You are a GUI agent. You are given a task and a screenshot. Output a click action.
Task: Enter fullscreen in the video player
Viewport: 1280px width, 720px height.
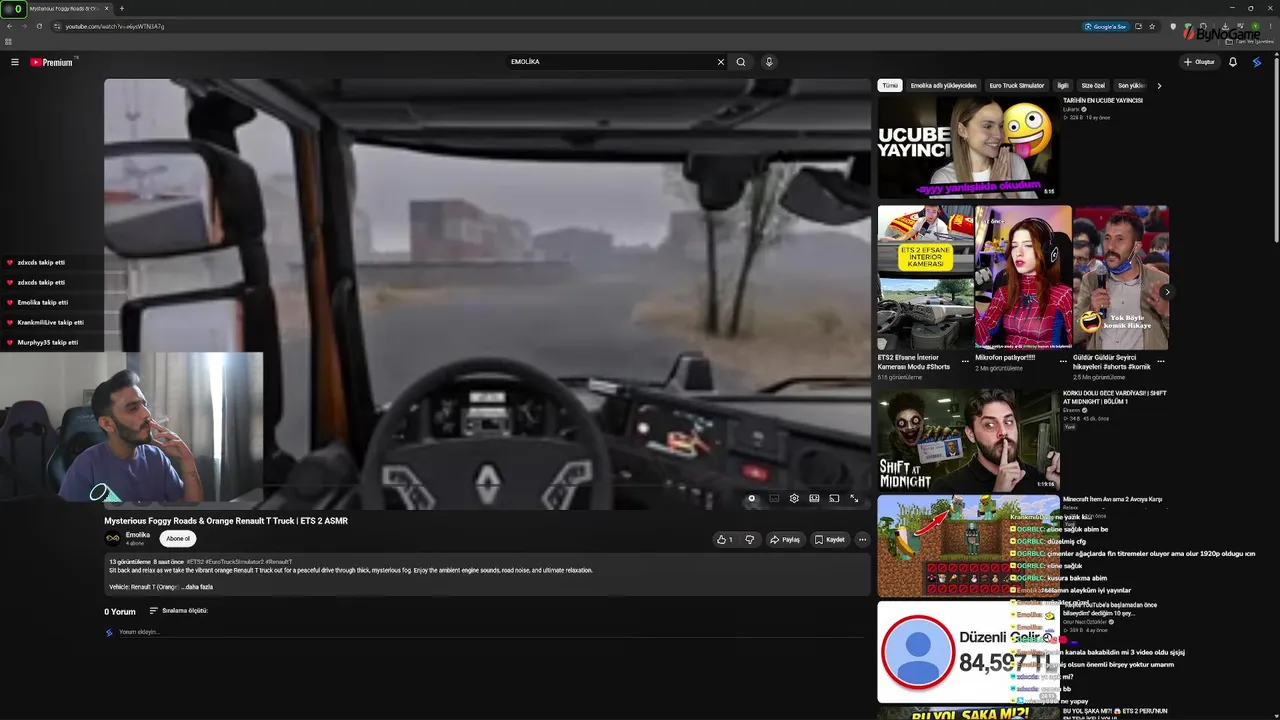tap(854, 498)
